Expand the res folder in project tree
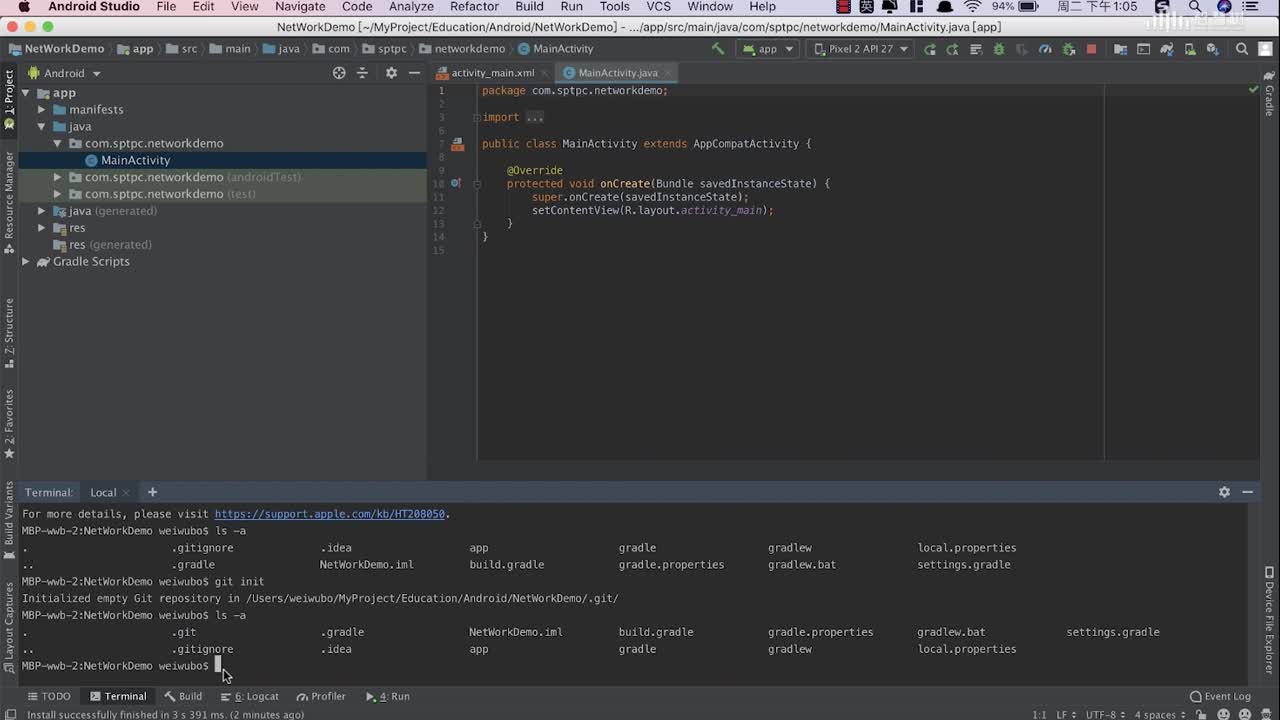Image resolution: width=1280 pixels, height=720 pixels. tap(42, 228)
